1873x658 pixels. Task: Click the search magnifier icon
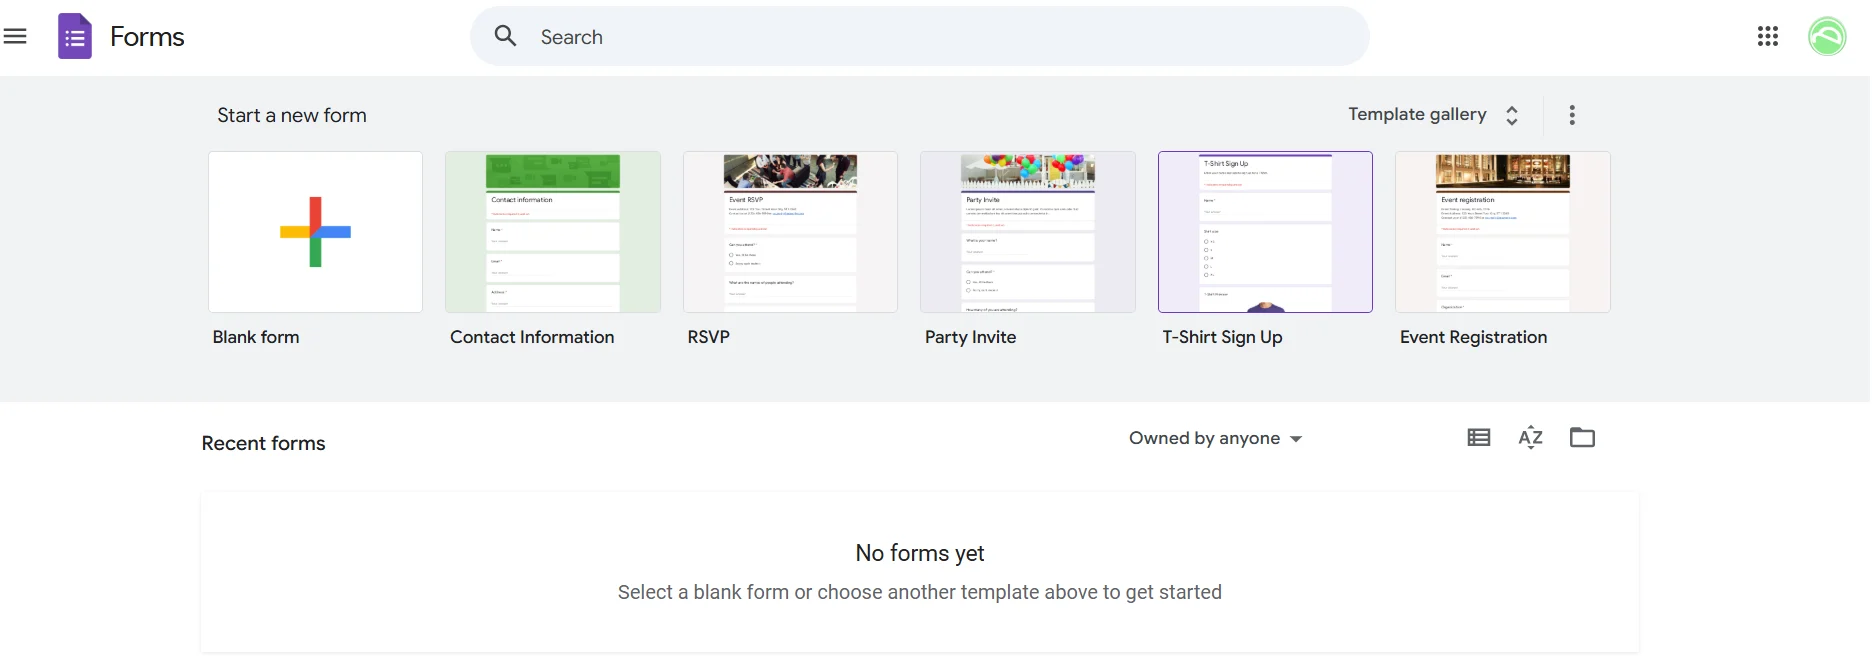pos(506,37)
